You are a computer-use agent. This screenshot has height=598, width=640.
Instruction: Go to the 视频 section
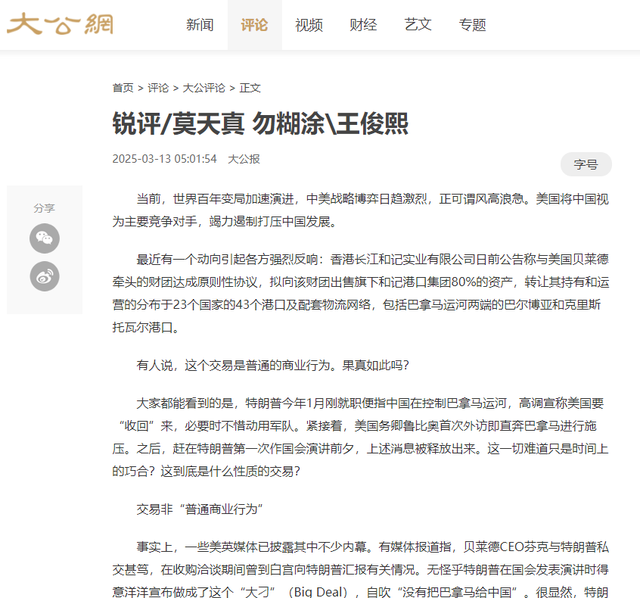(309, 25)
